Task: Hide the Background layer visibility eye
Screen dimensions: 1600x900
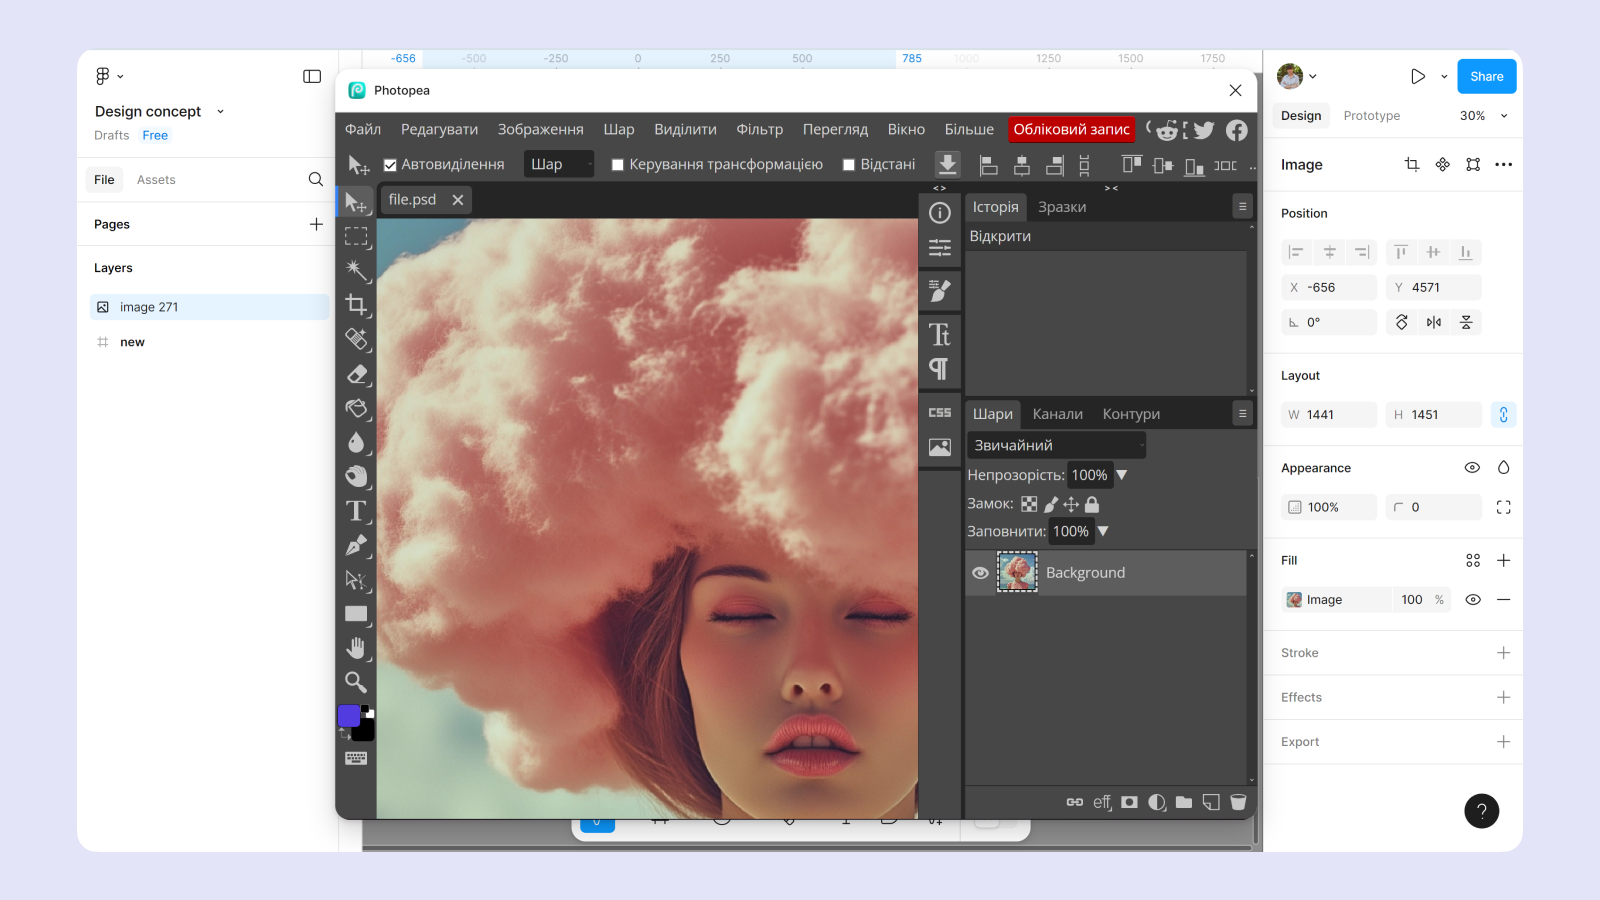Action: click(980, 573)
